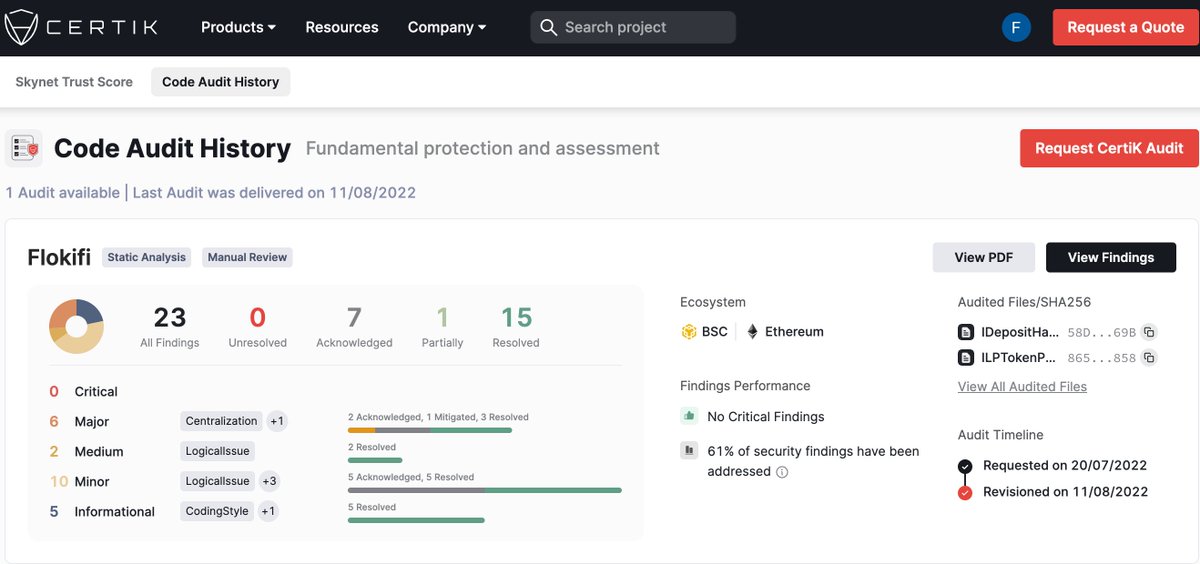1200x564 pixels.
Task: Click the 23 All Findings count
Action: coord(170,326)
